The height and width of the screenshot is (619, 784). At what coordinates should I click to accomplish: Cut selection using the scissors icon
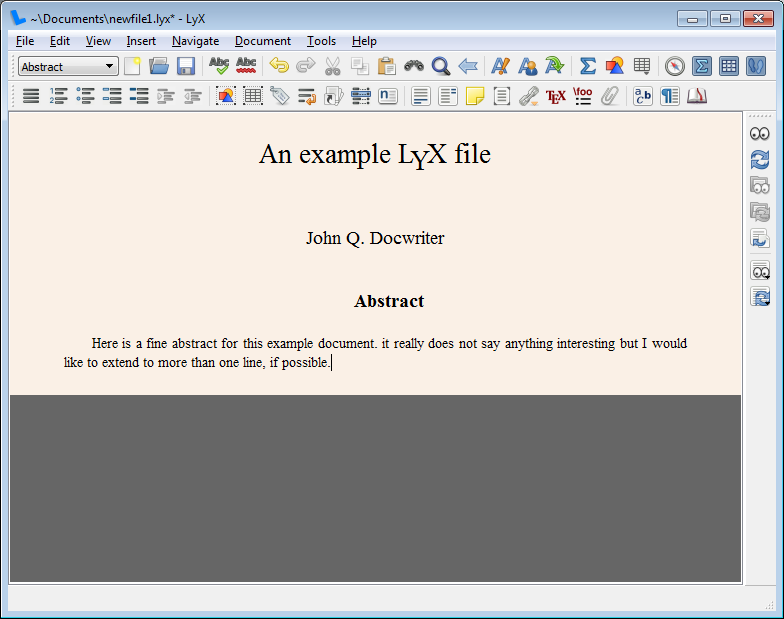[x=332, y=66]
